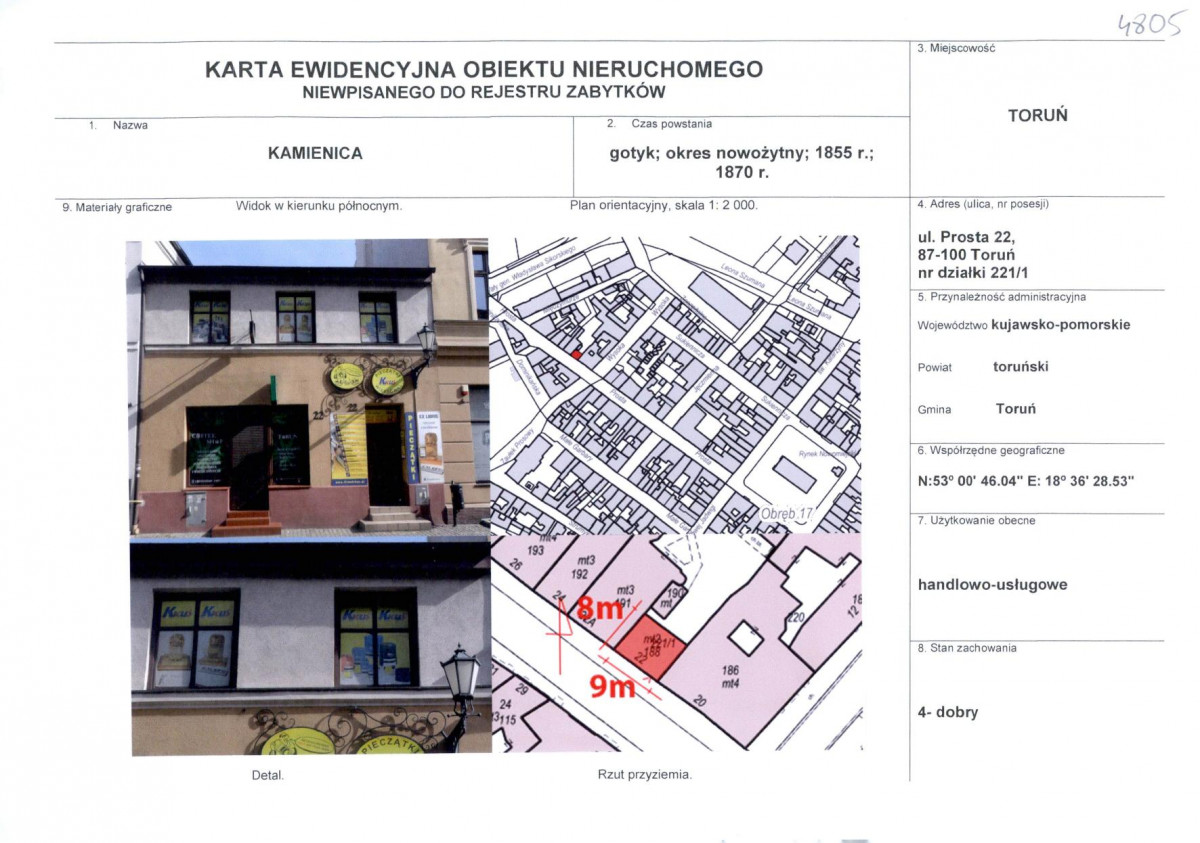
Task: Click the "5. Przynależność administracyjna" label
Action: tap(1002, 297)
